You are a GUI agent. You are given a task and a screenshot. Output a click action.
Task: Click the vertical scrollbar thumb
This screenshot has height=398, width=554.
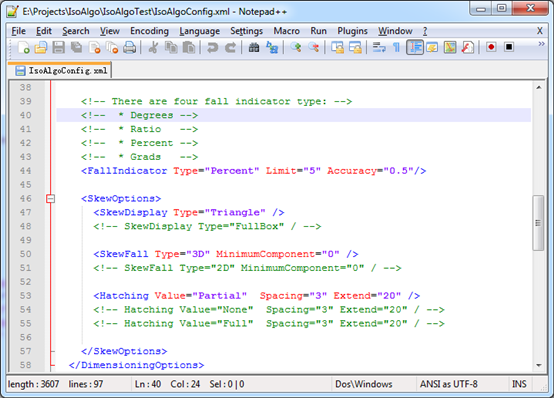pyautogui.click(x=538, y=223)
